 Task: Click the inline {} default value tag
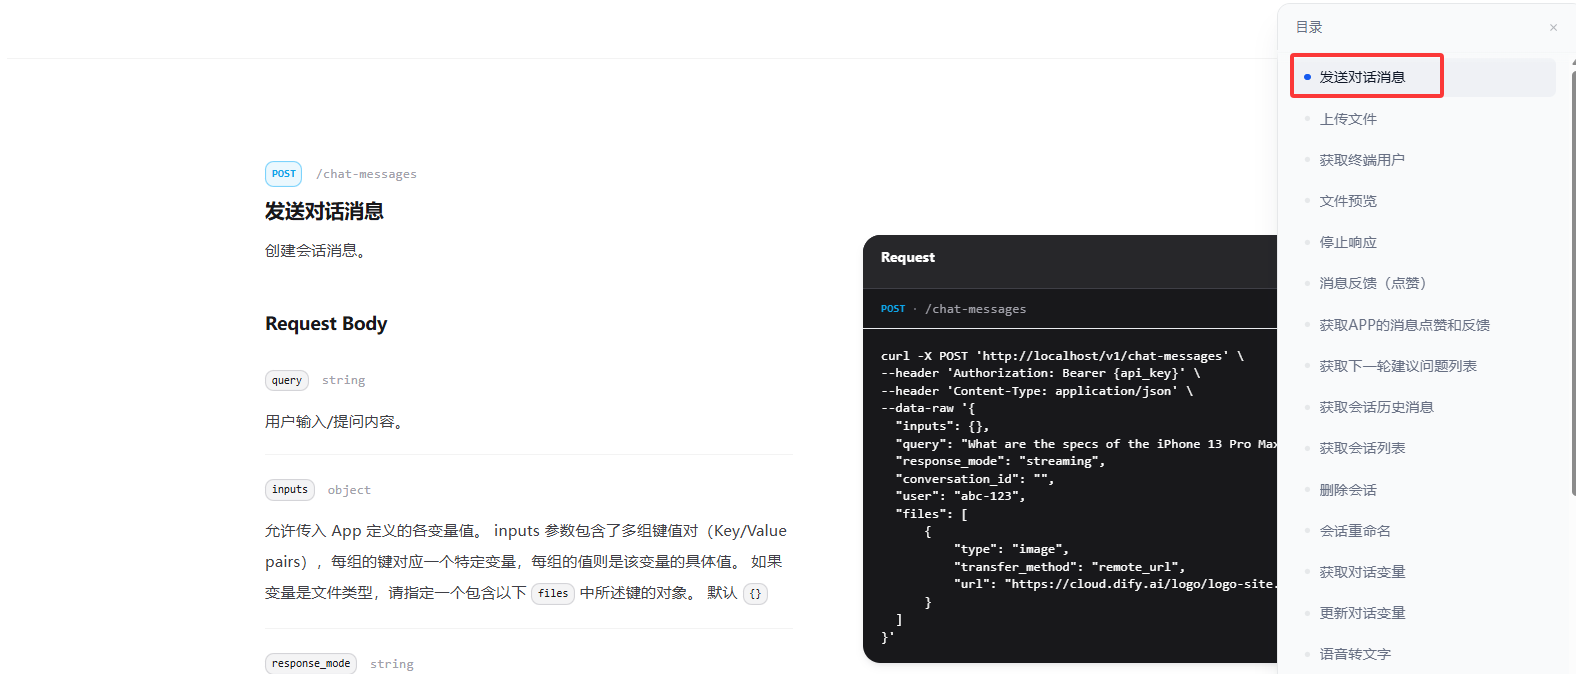point(755,593)
